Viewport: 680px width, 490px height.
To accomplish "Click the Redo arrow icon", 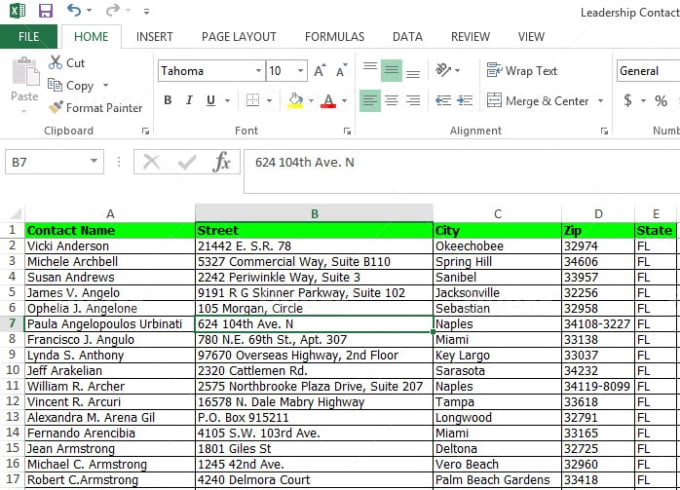I will click(x=112, y=10).
